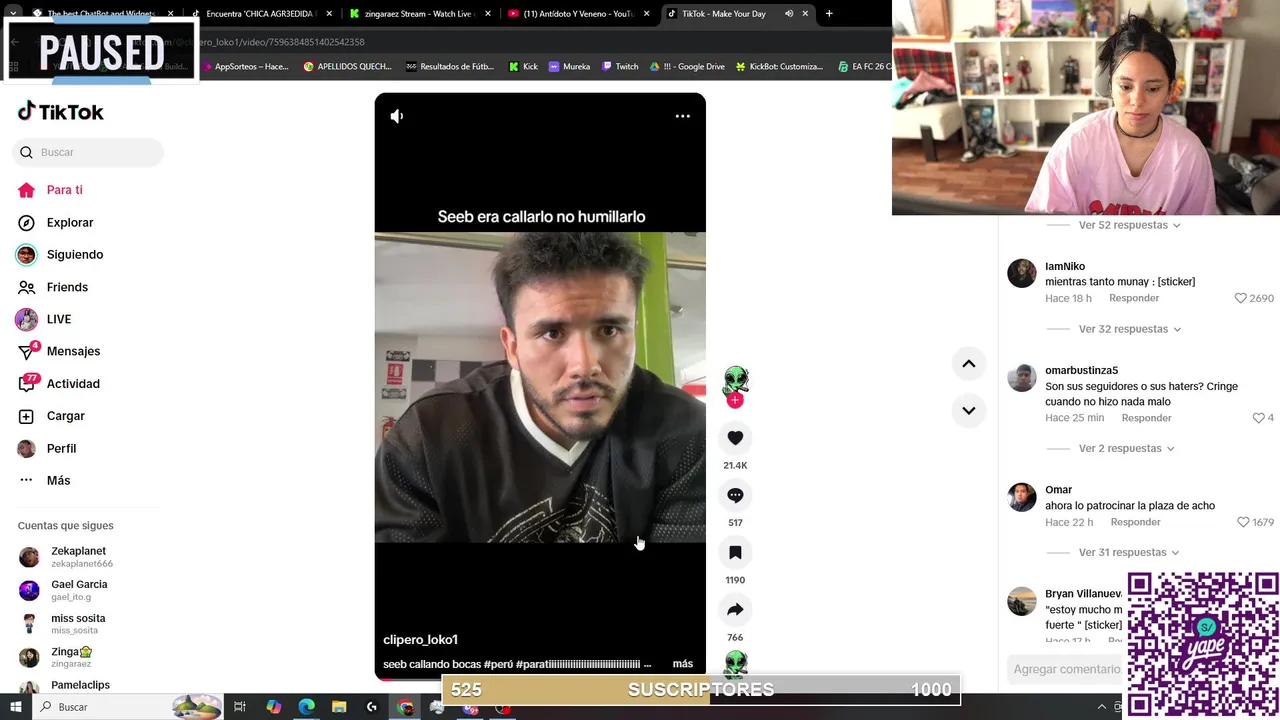Viewport: 1280px width, 720px height.
Task: Switch to Encuentra CHICA AGR3EDIDA tab
Action: [x=261, y=14]
